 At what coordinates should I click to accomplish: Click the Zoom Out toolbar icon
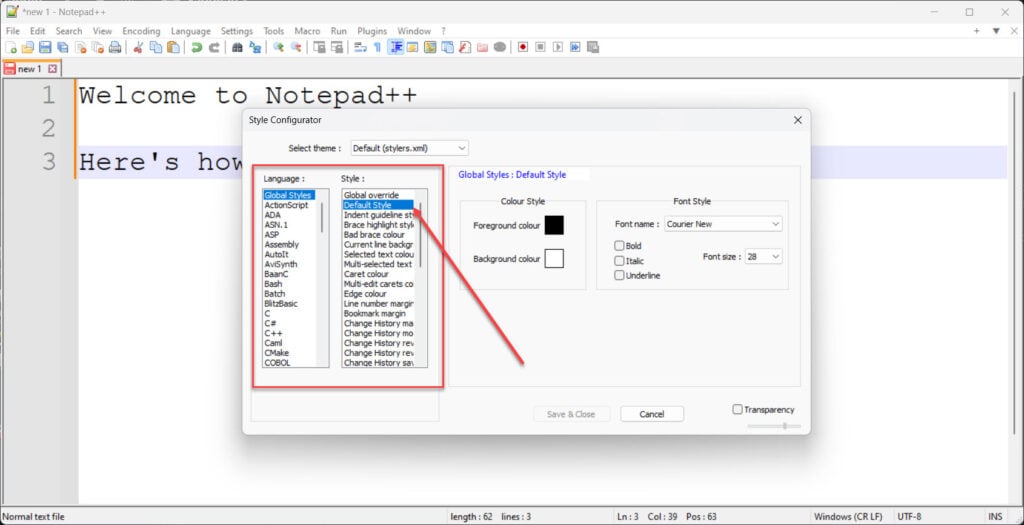(296, 47)
